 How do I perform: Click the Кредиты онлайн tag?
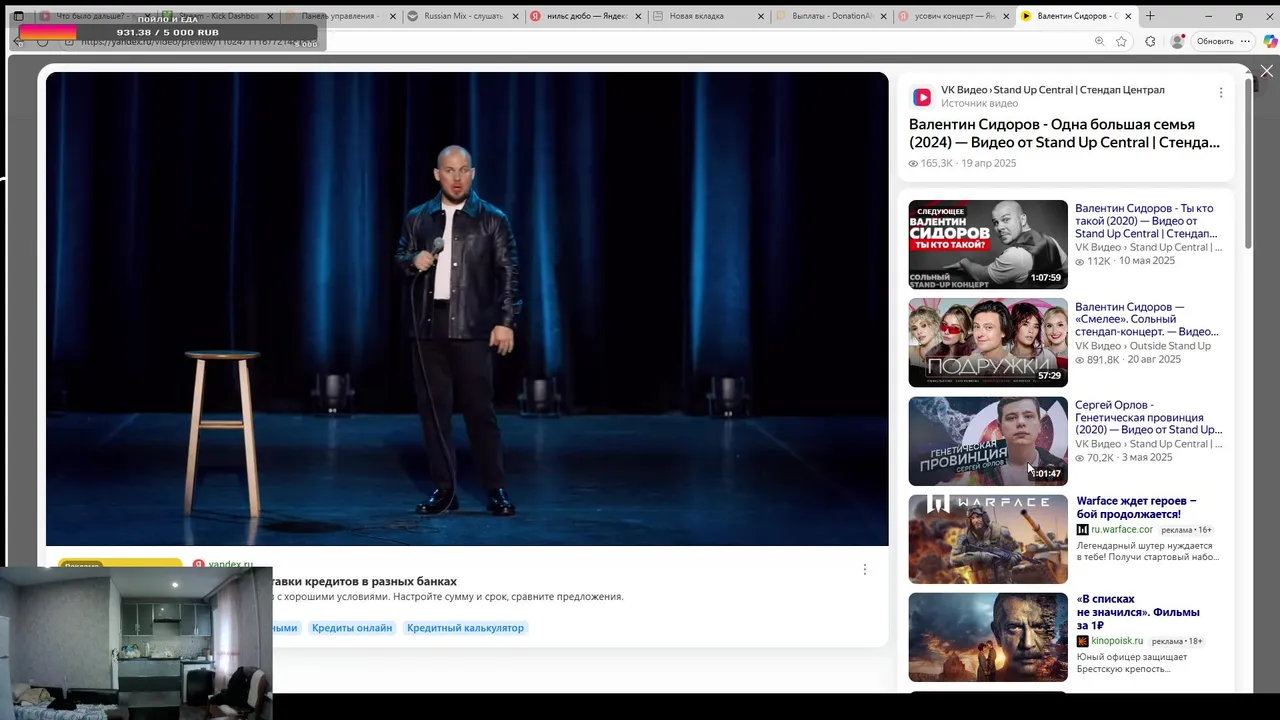[352, 628]
